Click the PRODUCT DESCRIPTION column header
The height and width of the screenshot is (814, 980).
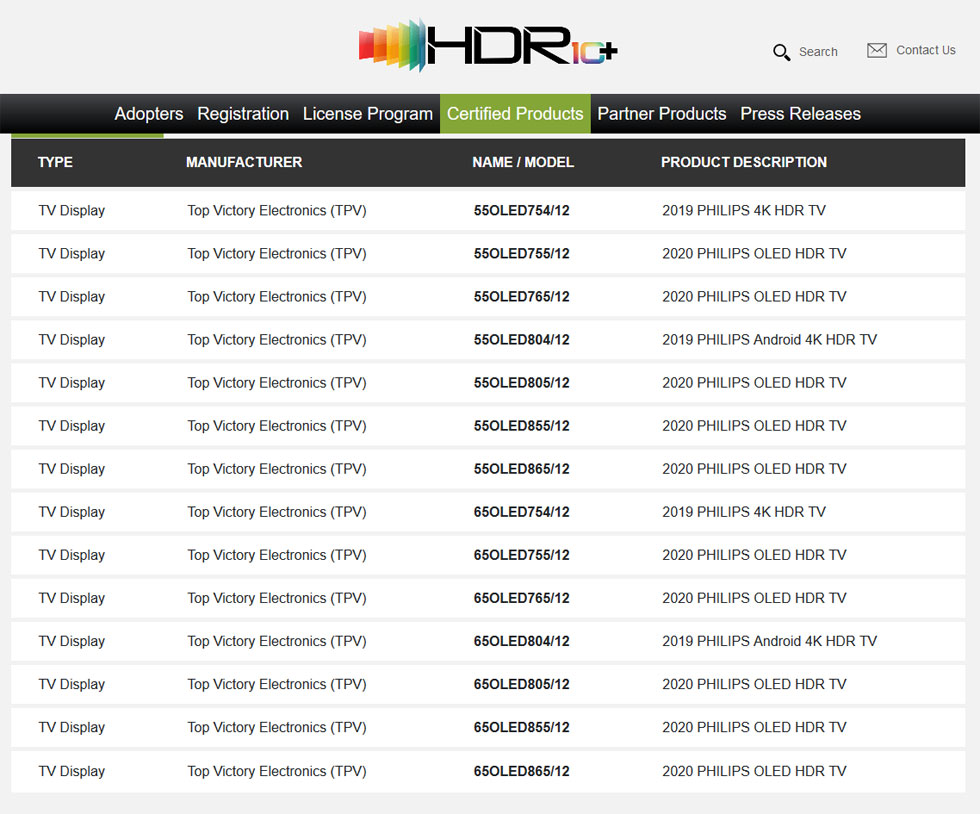click(744, 163)
